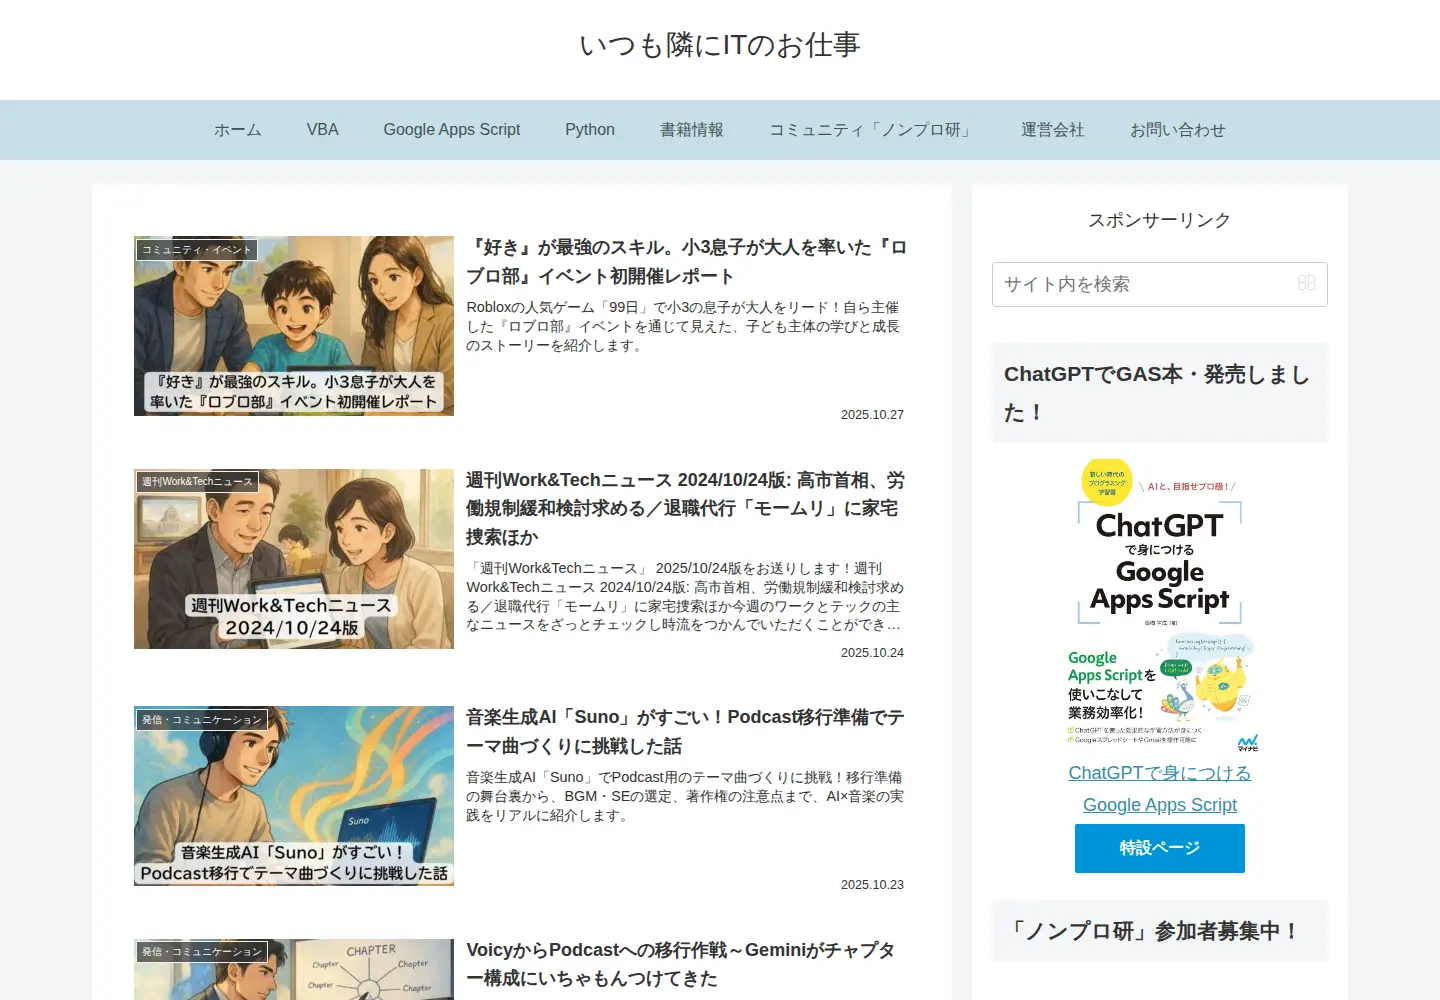
Task: Click the スポンサーリンク label
Action: [x=1160, y=220]
